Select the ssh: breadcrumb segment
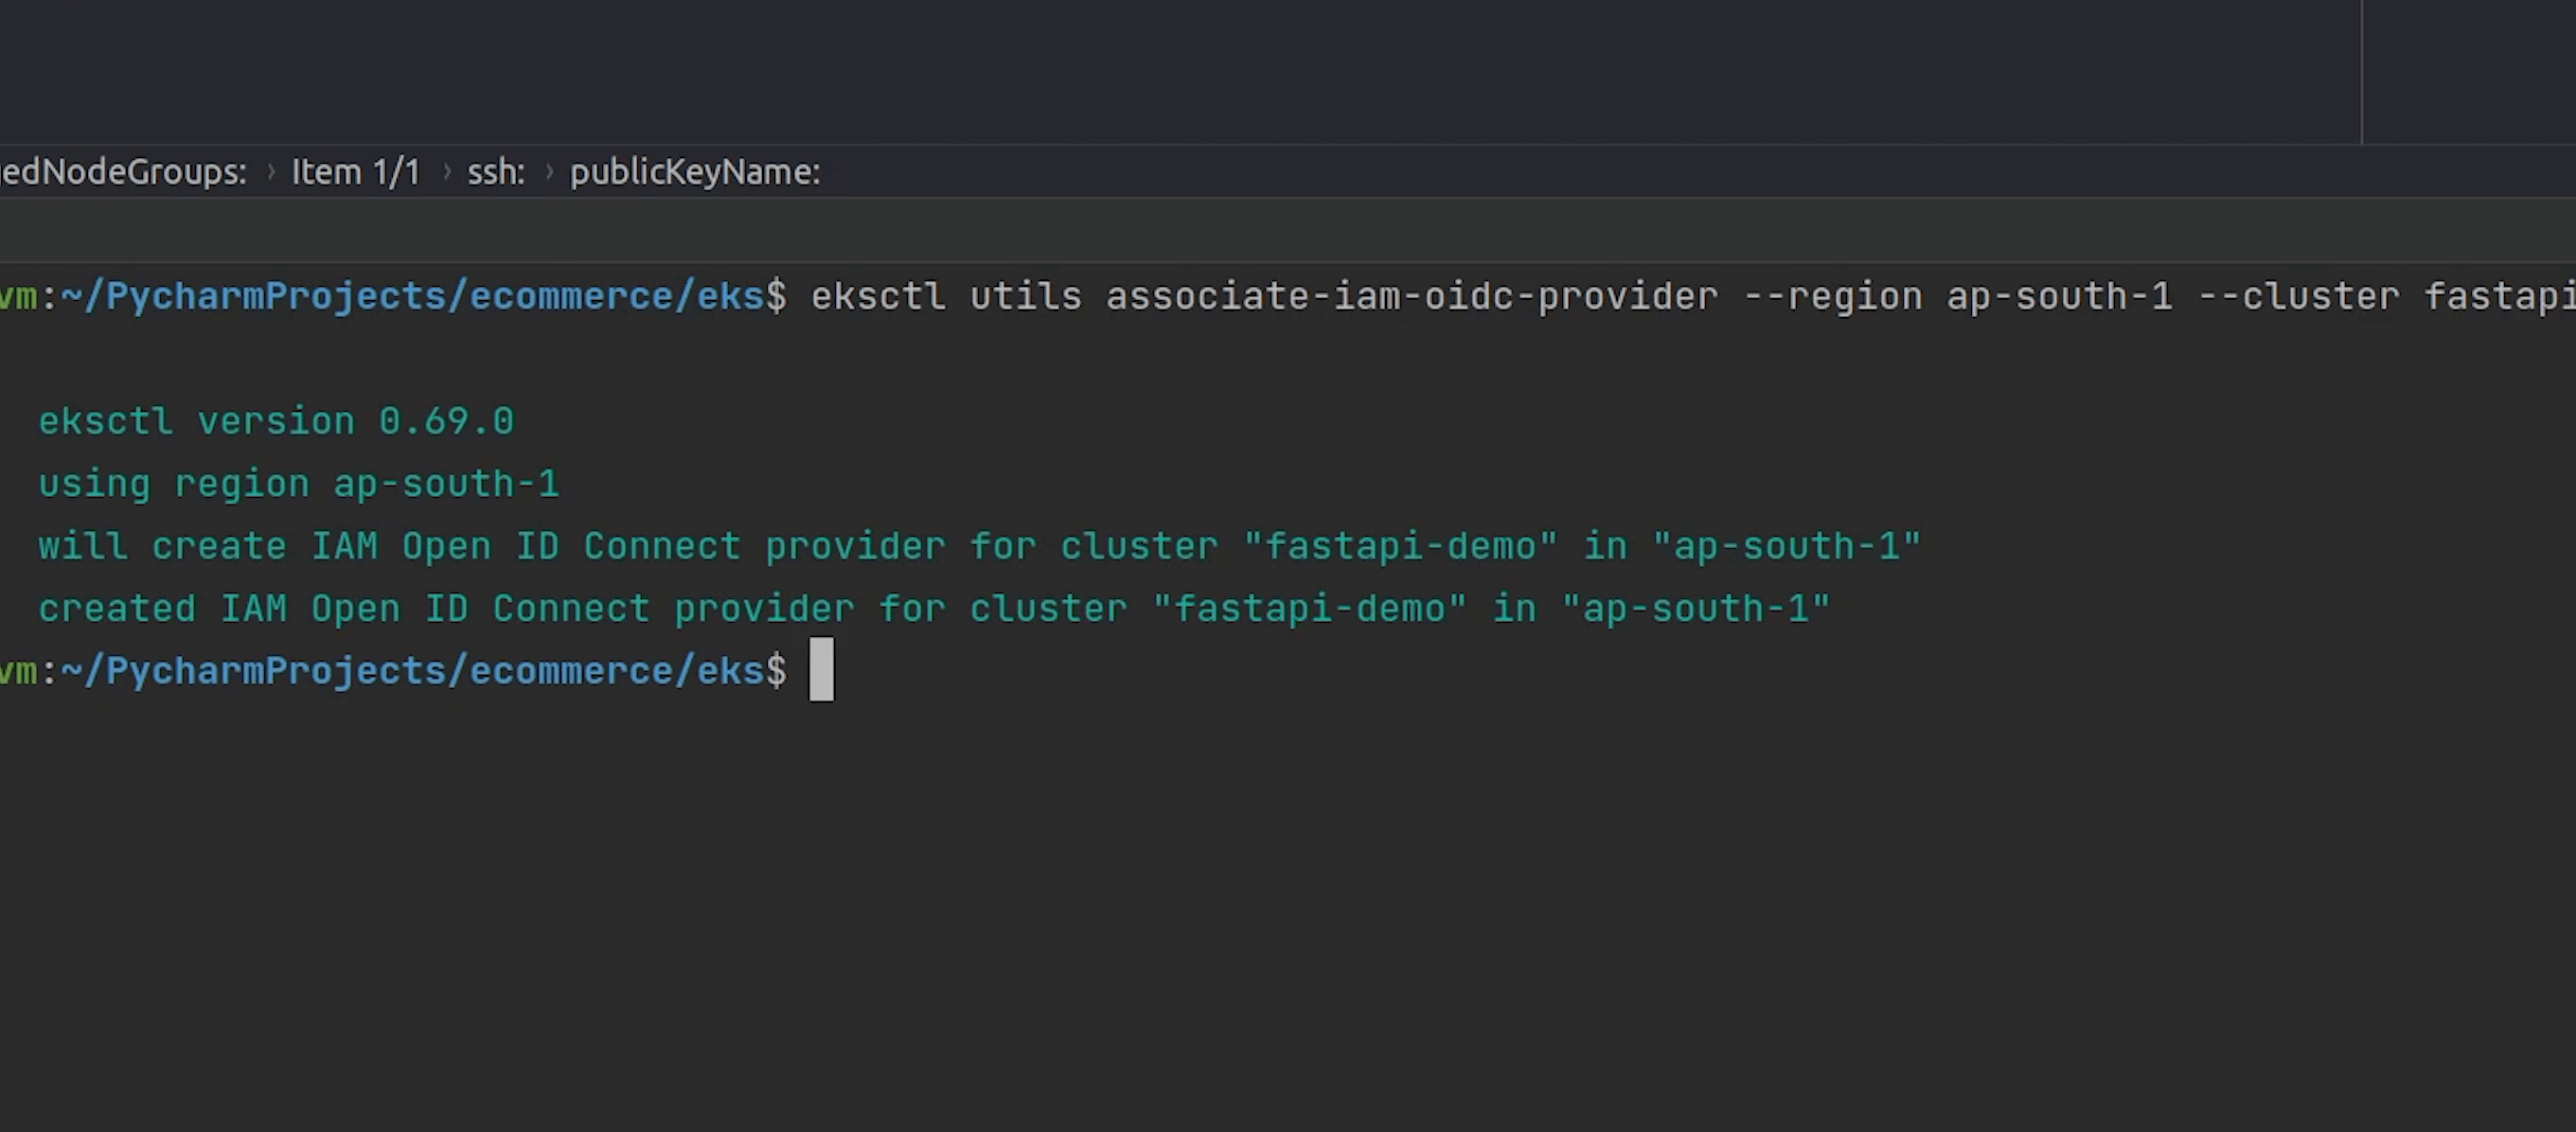The width and height of the screenshot is (2576, 1132). [x=496, y=172]
